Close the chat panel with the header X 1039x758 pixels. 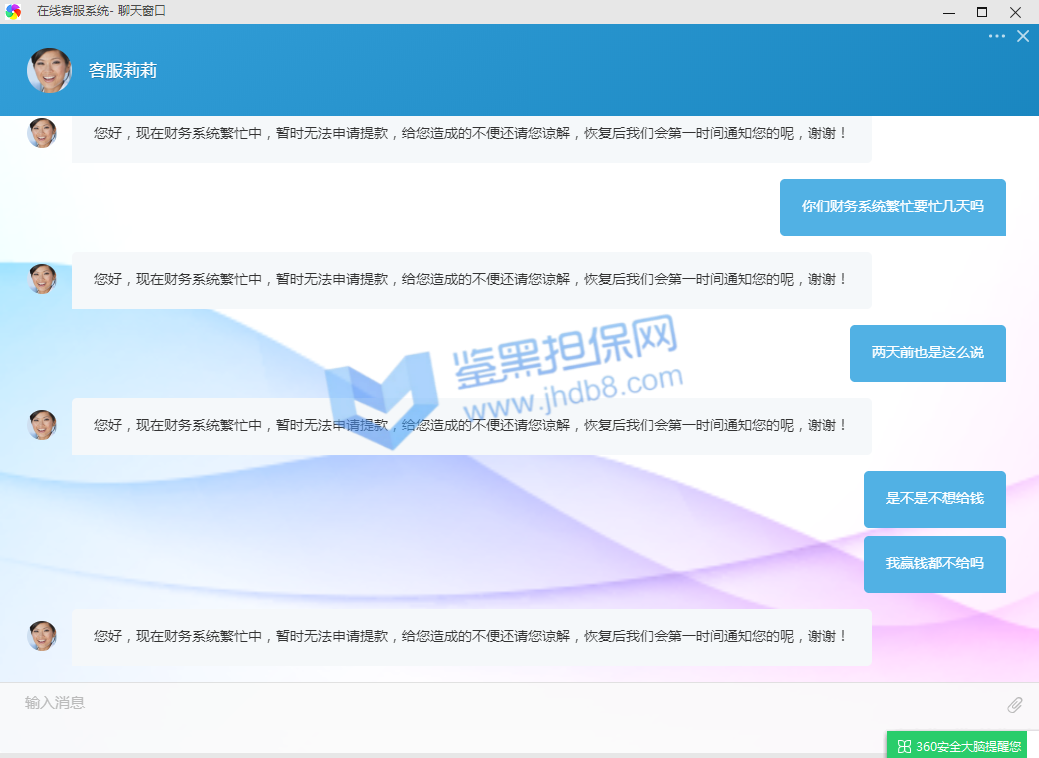[1023, 36]
